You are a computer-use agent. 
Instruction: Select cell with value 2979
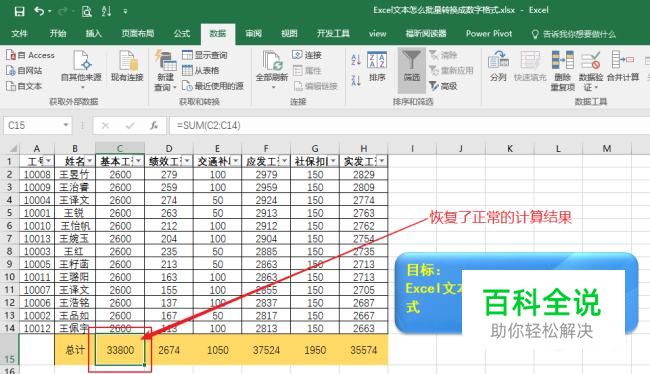[266, 175]
